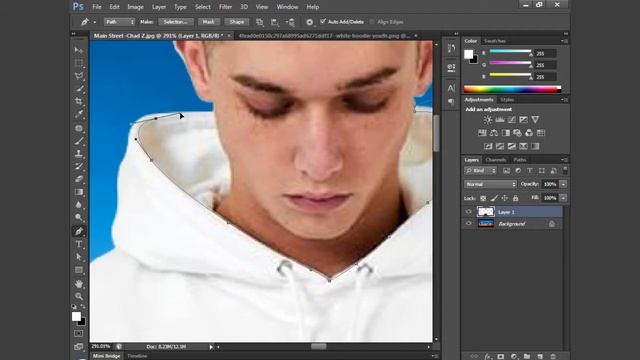Open the Layers panel flyout menu
This screenshot has width=640, height=360.
point(565,160)
